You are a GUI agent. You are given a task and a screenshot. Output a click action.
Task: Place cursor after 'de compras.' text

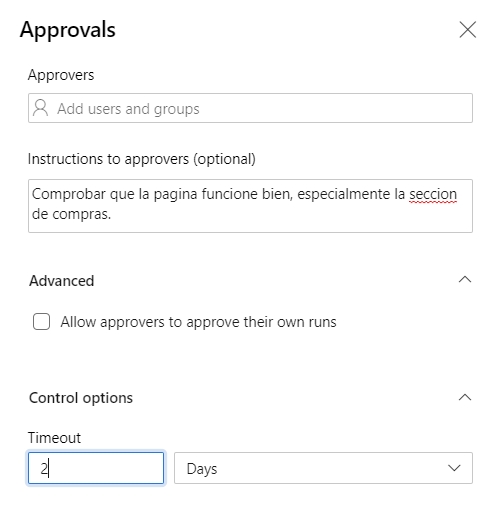(x=112, y=214)
